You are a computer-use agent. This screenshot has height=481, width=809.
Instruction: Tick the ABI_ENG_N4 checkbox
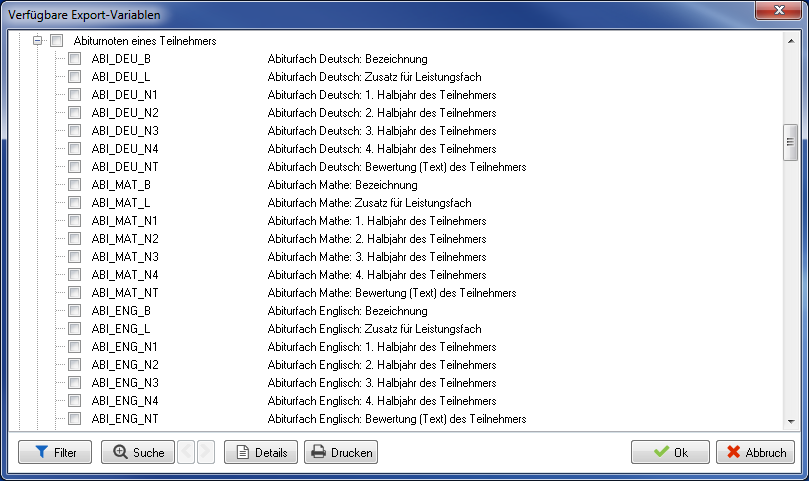[x=74, y=400]
